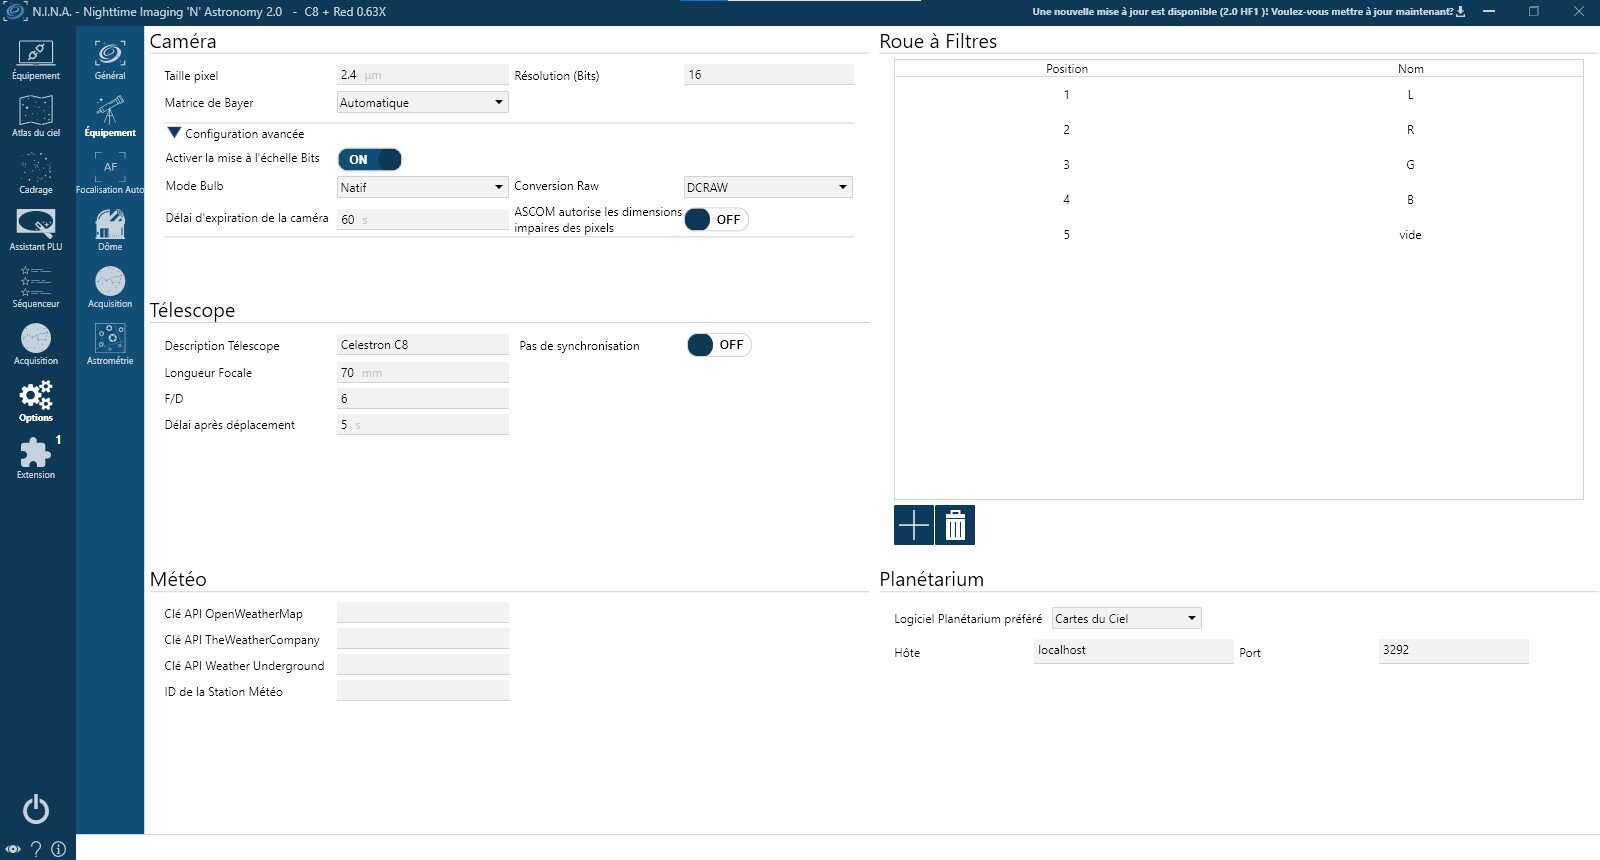Click the eye icon at bottom left
Viewport: 1600px width, 860px height.
(13, 849)
